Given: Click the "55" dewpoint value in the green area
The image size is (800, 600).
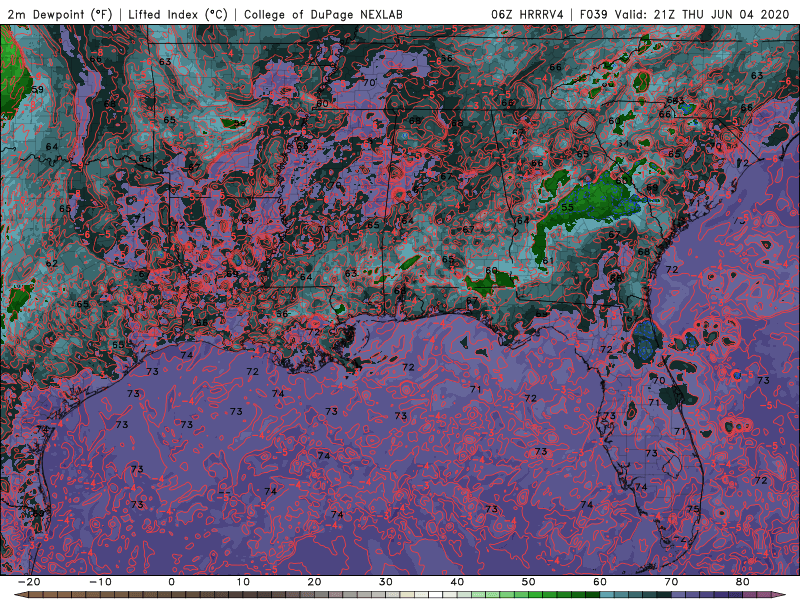Looking at the screenshot, I should click(567, 207).
